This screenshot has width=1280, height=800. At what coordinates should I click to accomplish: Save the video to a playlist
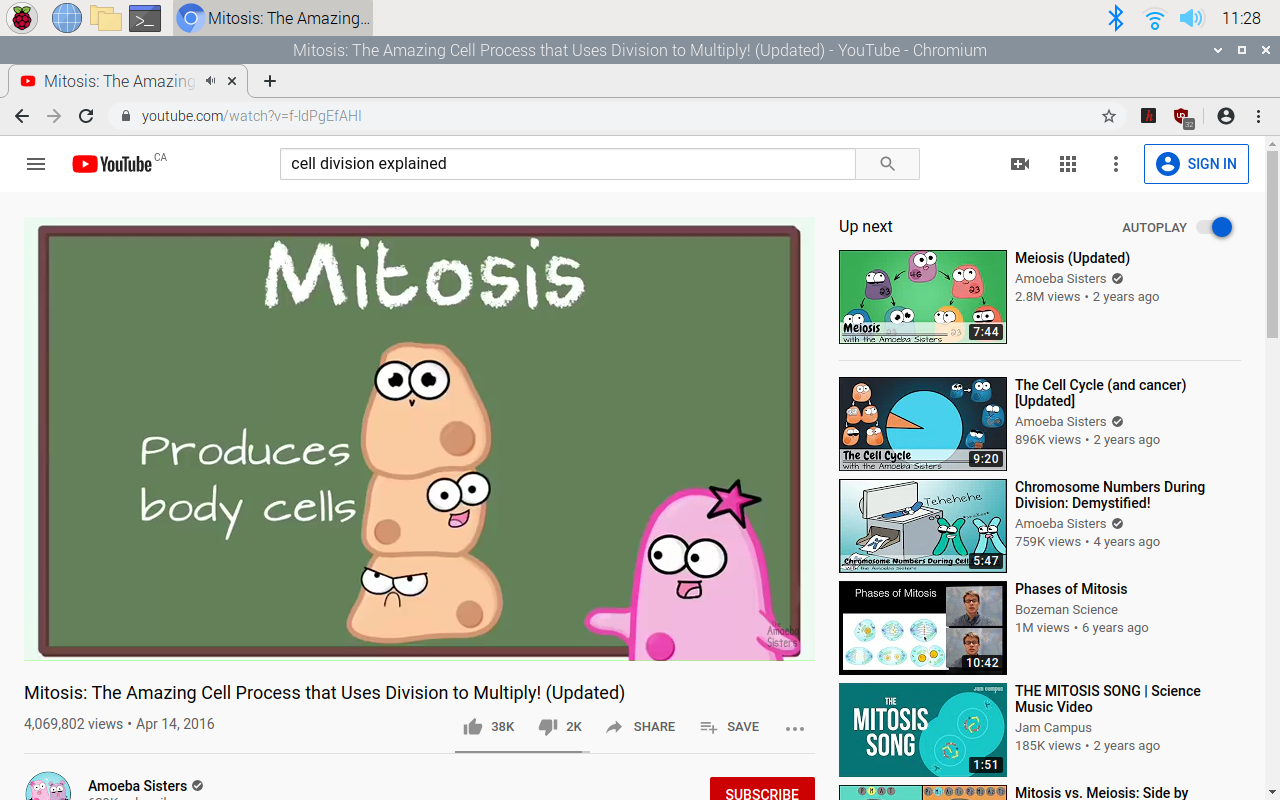pyautogui.click(x=729, y=727)
